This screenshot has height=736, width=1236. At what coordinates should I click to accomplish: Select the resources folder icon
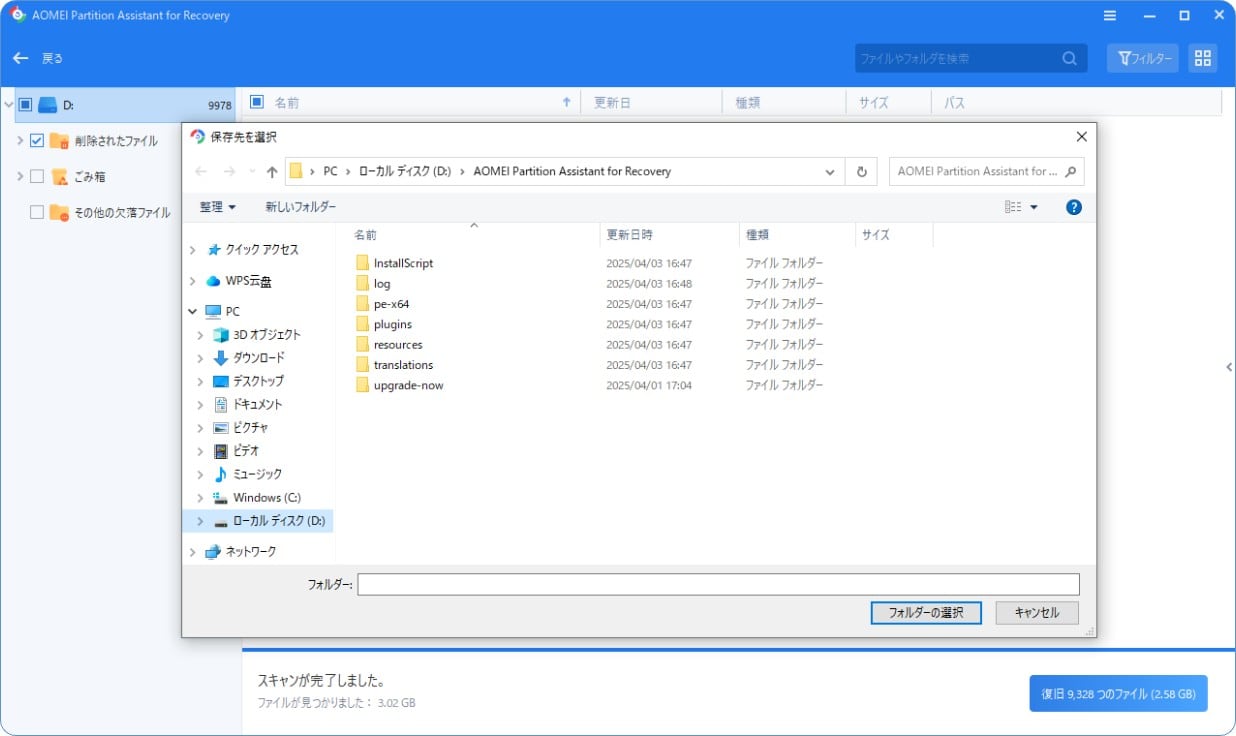coord(363,344)
